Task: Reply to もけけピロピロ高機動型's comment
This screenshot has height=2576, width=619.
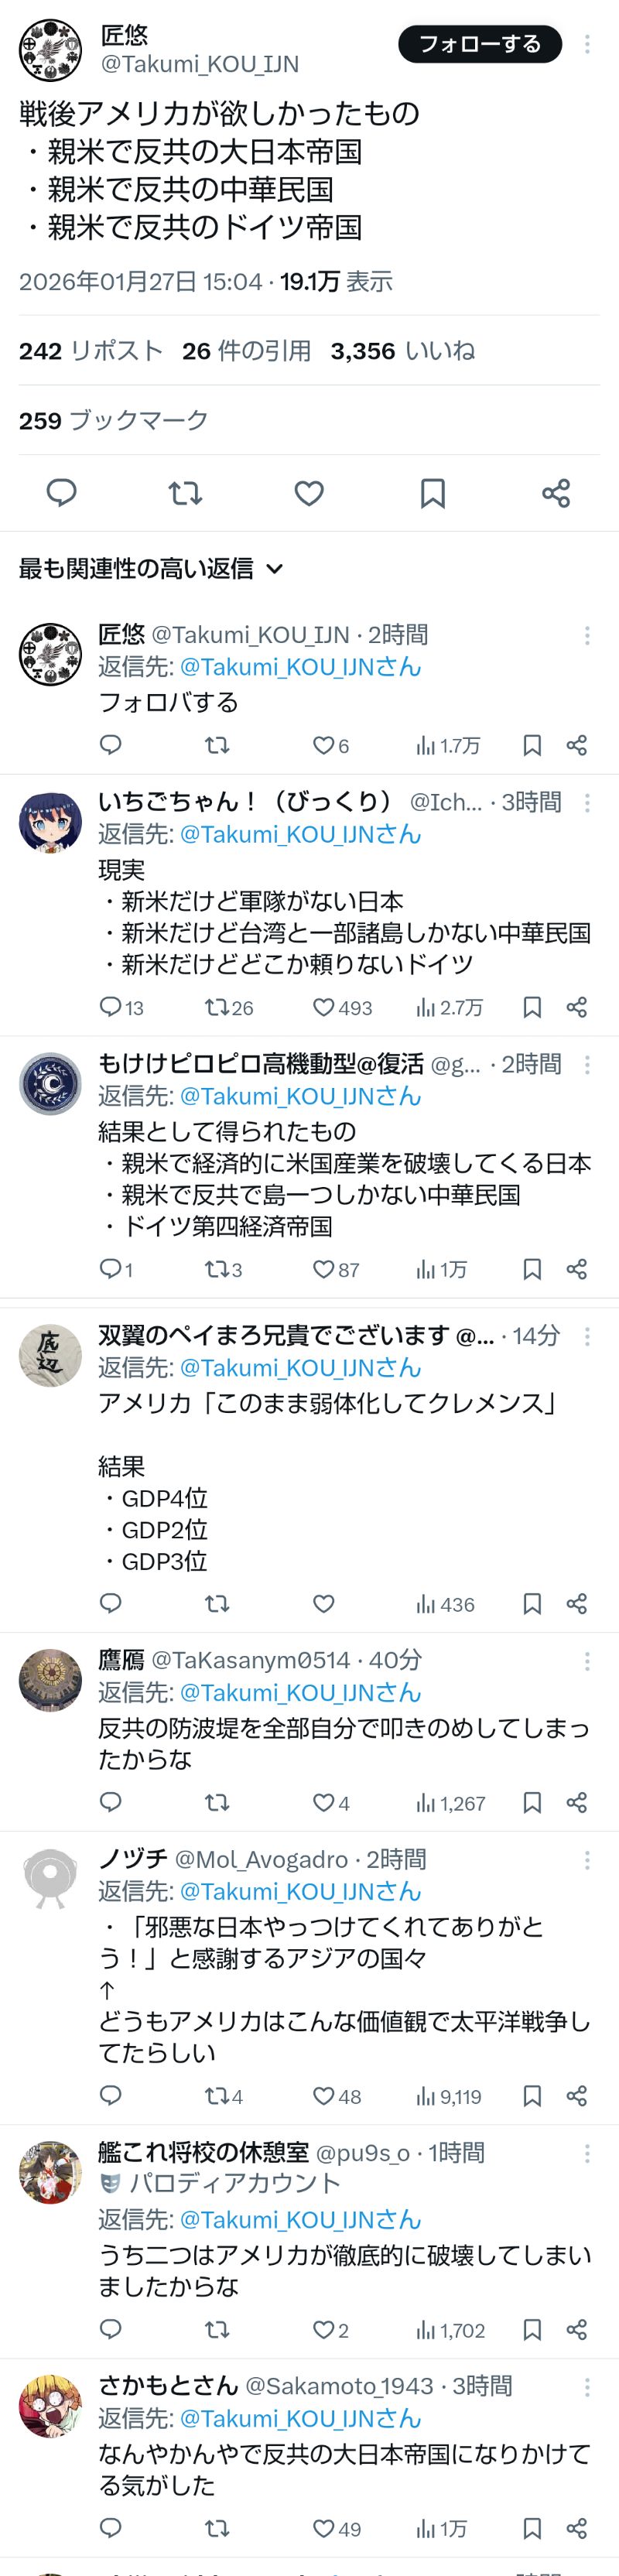Action: (x=110, y=1269)
